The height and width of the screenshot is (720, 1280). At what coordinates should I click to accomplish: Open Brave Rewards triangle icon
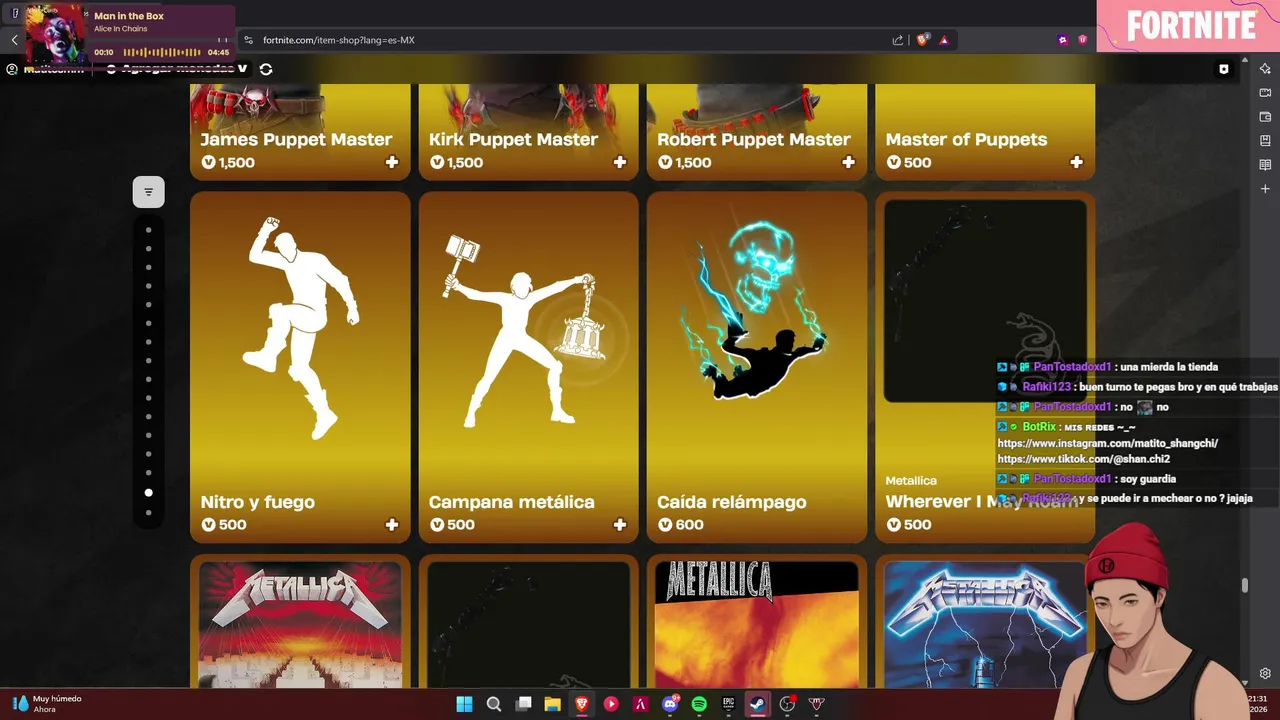click(944, 40)
